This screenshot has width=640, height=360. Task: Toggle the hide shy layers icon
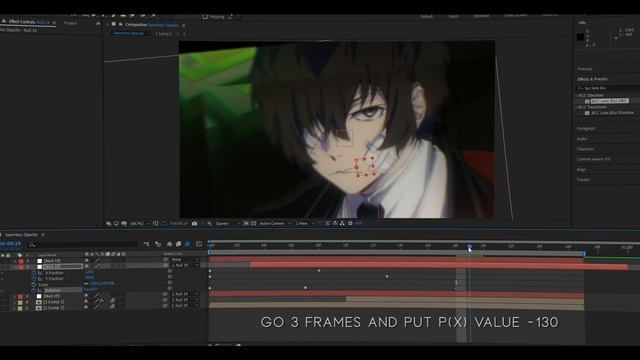click(169, 244)
